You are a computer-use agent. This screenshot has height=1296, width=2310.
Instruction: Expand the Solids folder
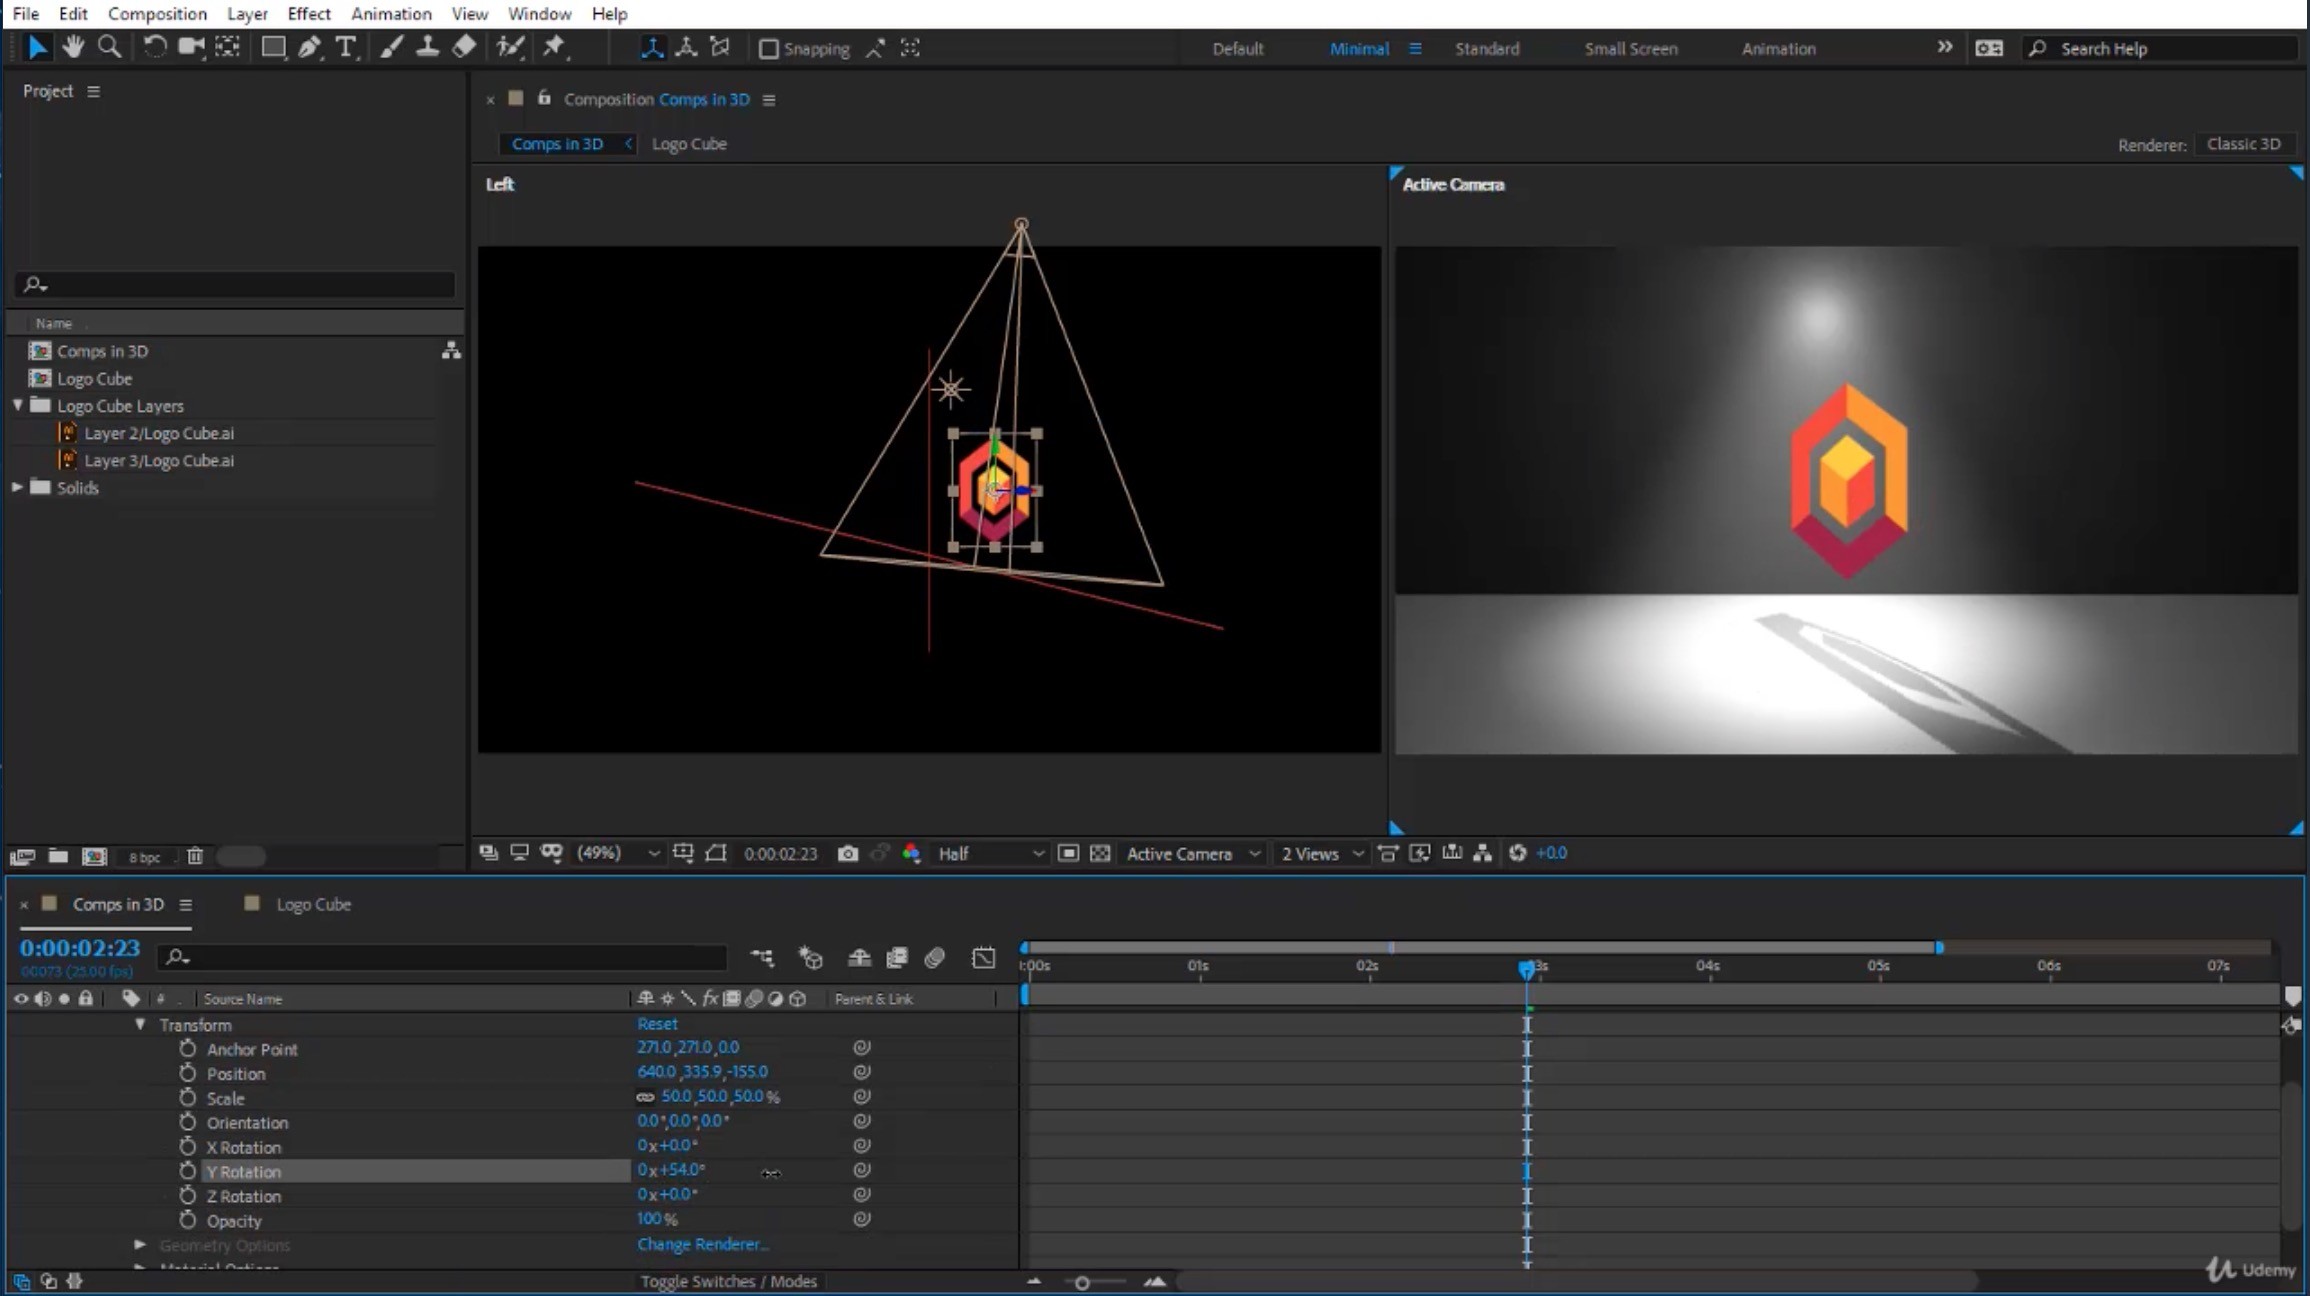[17, 487]
